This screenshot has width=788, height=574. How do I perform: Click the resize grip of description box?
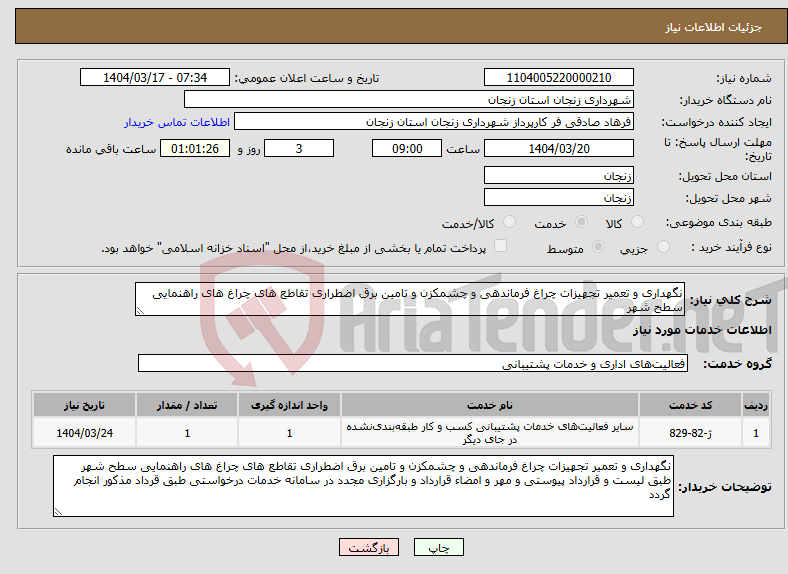point(140,311)
